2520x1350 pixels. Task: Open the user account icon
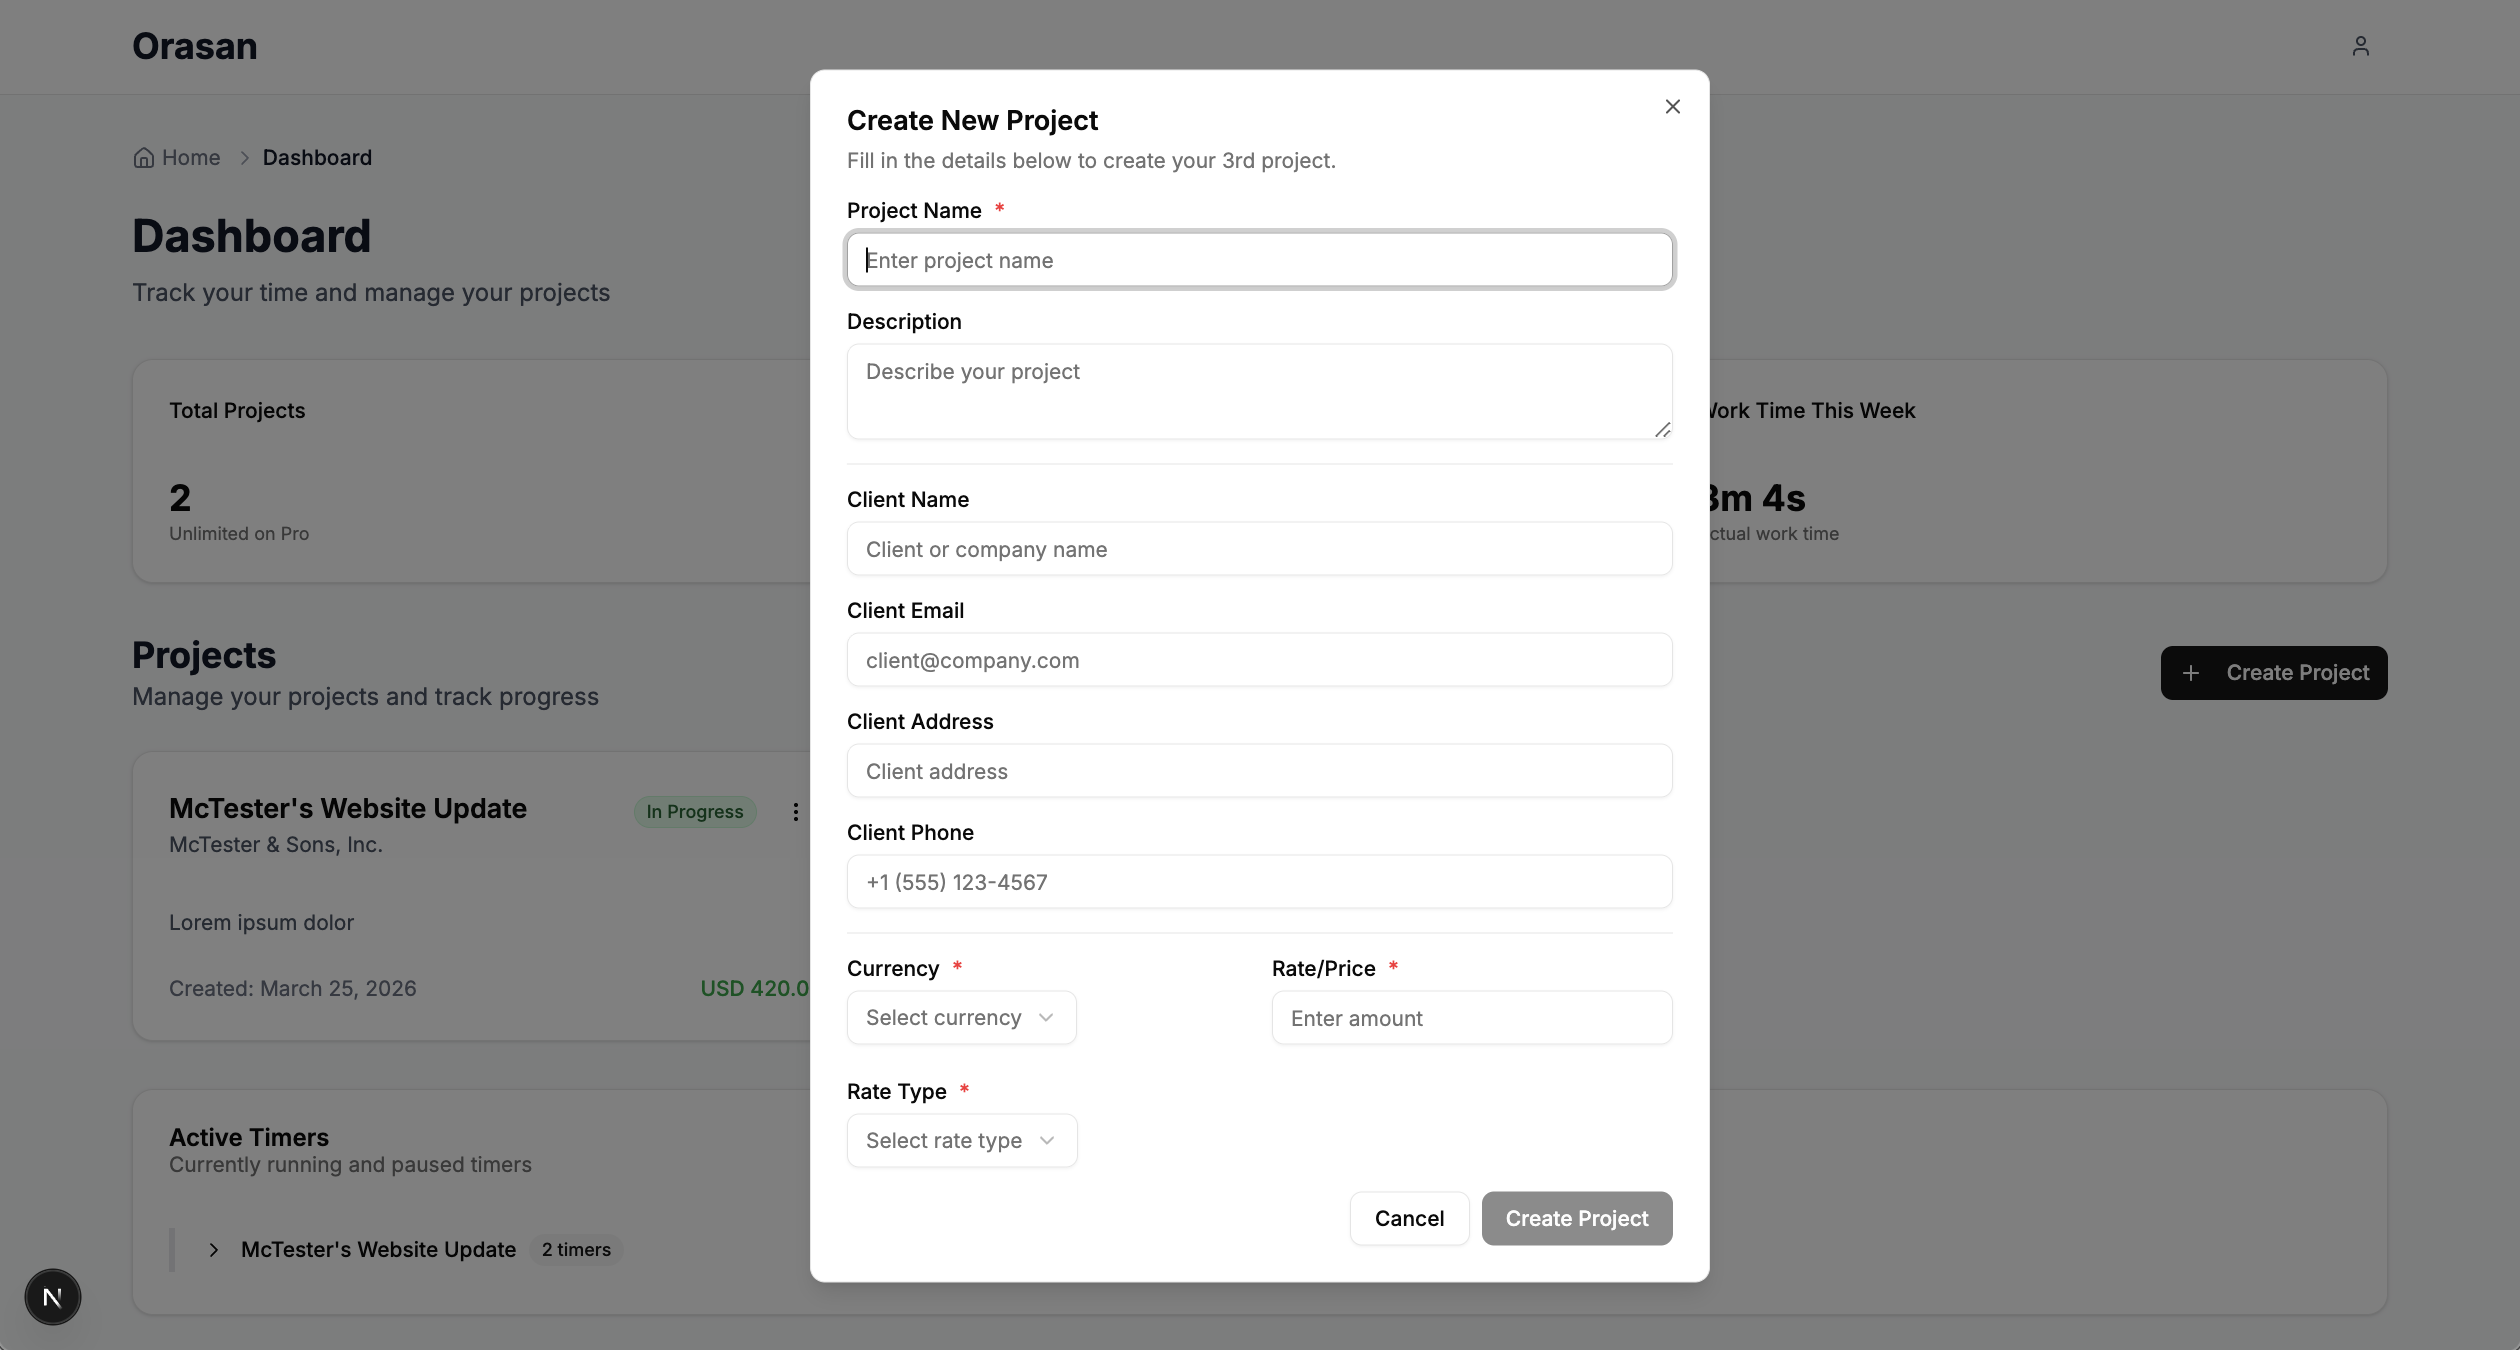click(x=2360, y=46)
